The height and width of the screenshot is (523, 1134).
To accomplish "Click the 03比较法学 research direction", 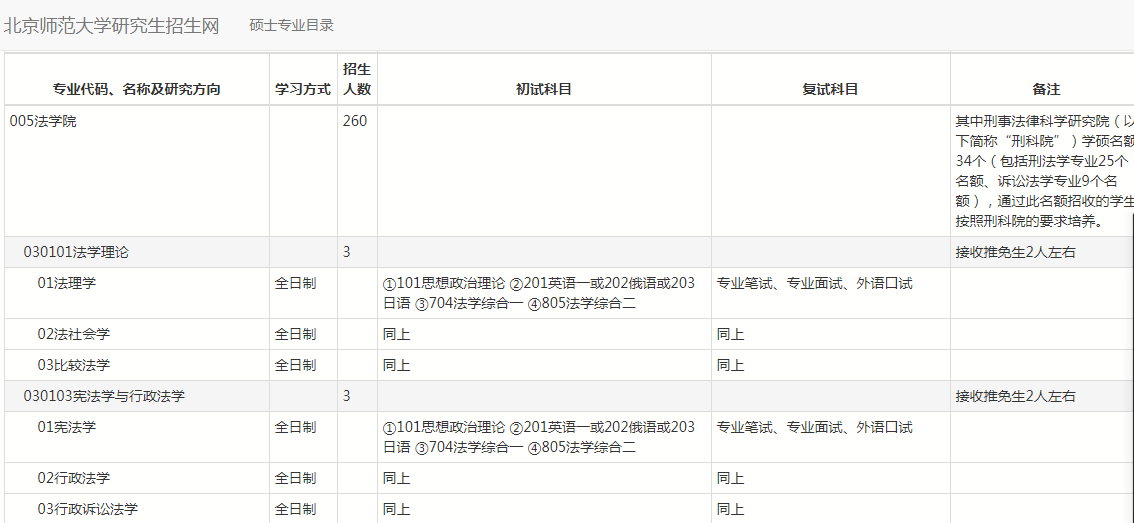I will coord(74,365).
